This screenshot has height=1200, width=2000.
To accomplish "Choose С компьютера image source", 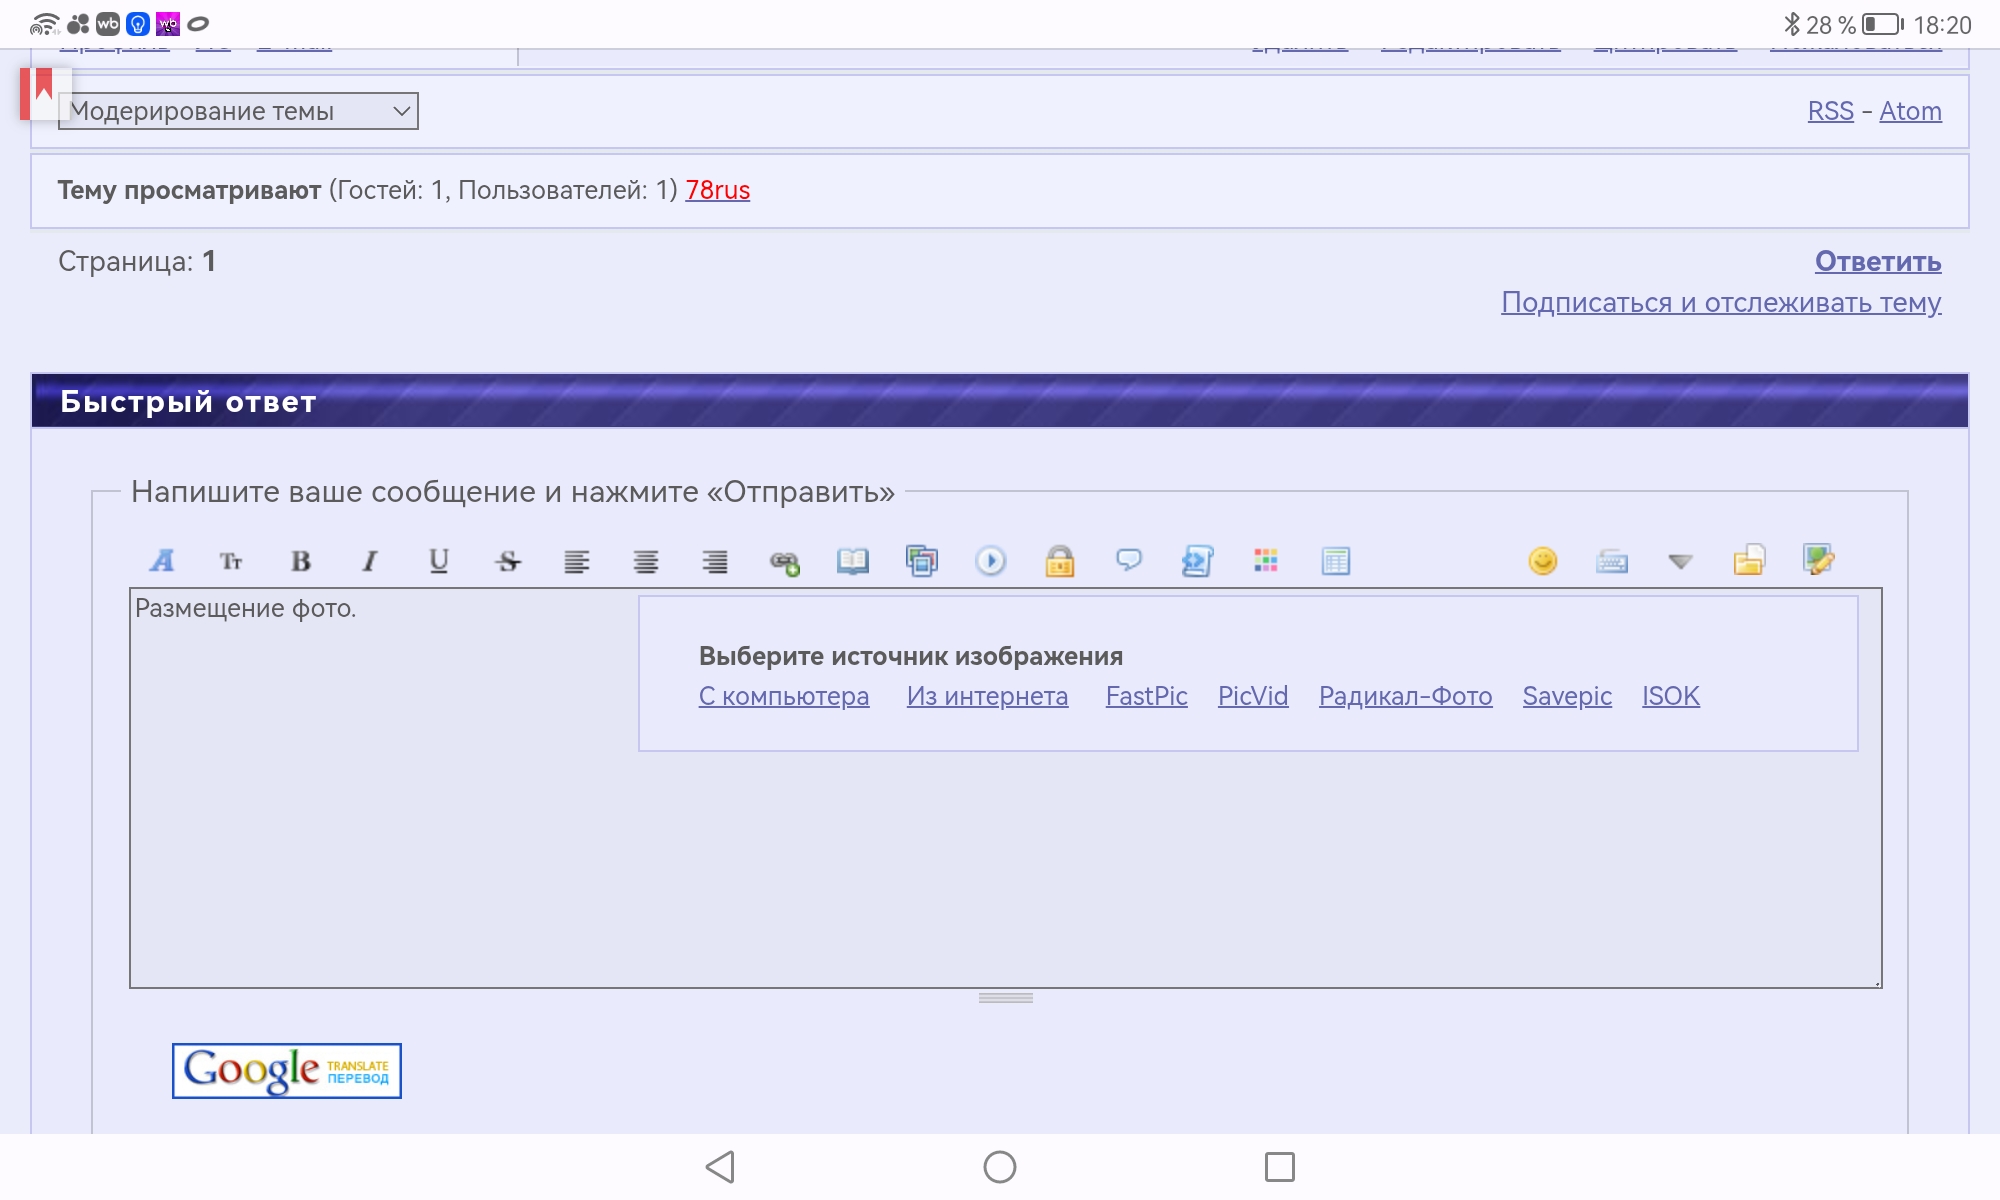I will click(783, 696).
